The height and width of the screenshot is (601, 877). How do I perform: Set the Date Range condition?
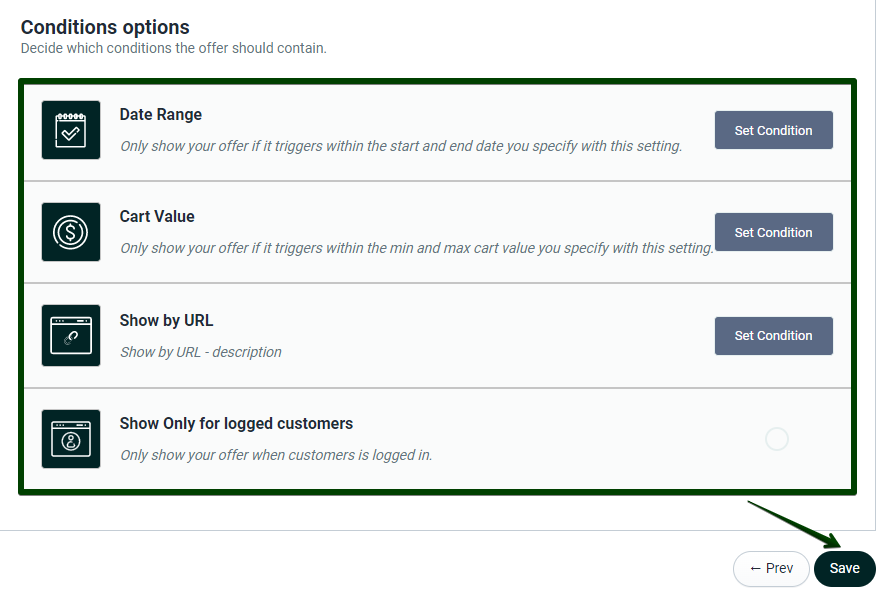click(773, 130)
